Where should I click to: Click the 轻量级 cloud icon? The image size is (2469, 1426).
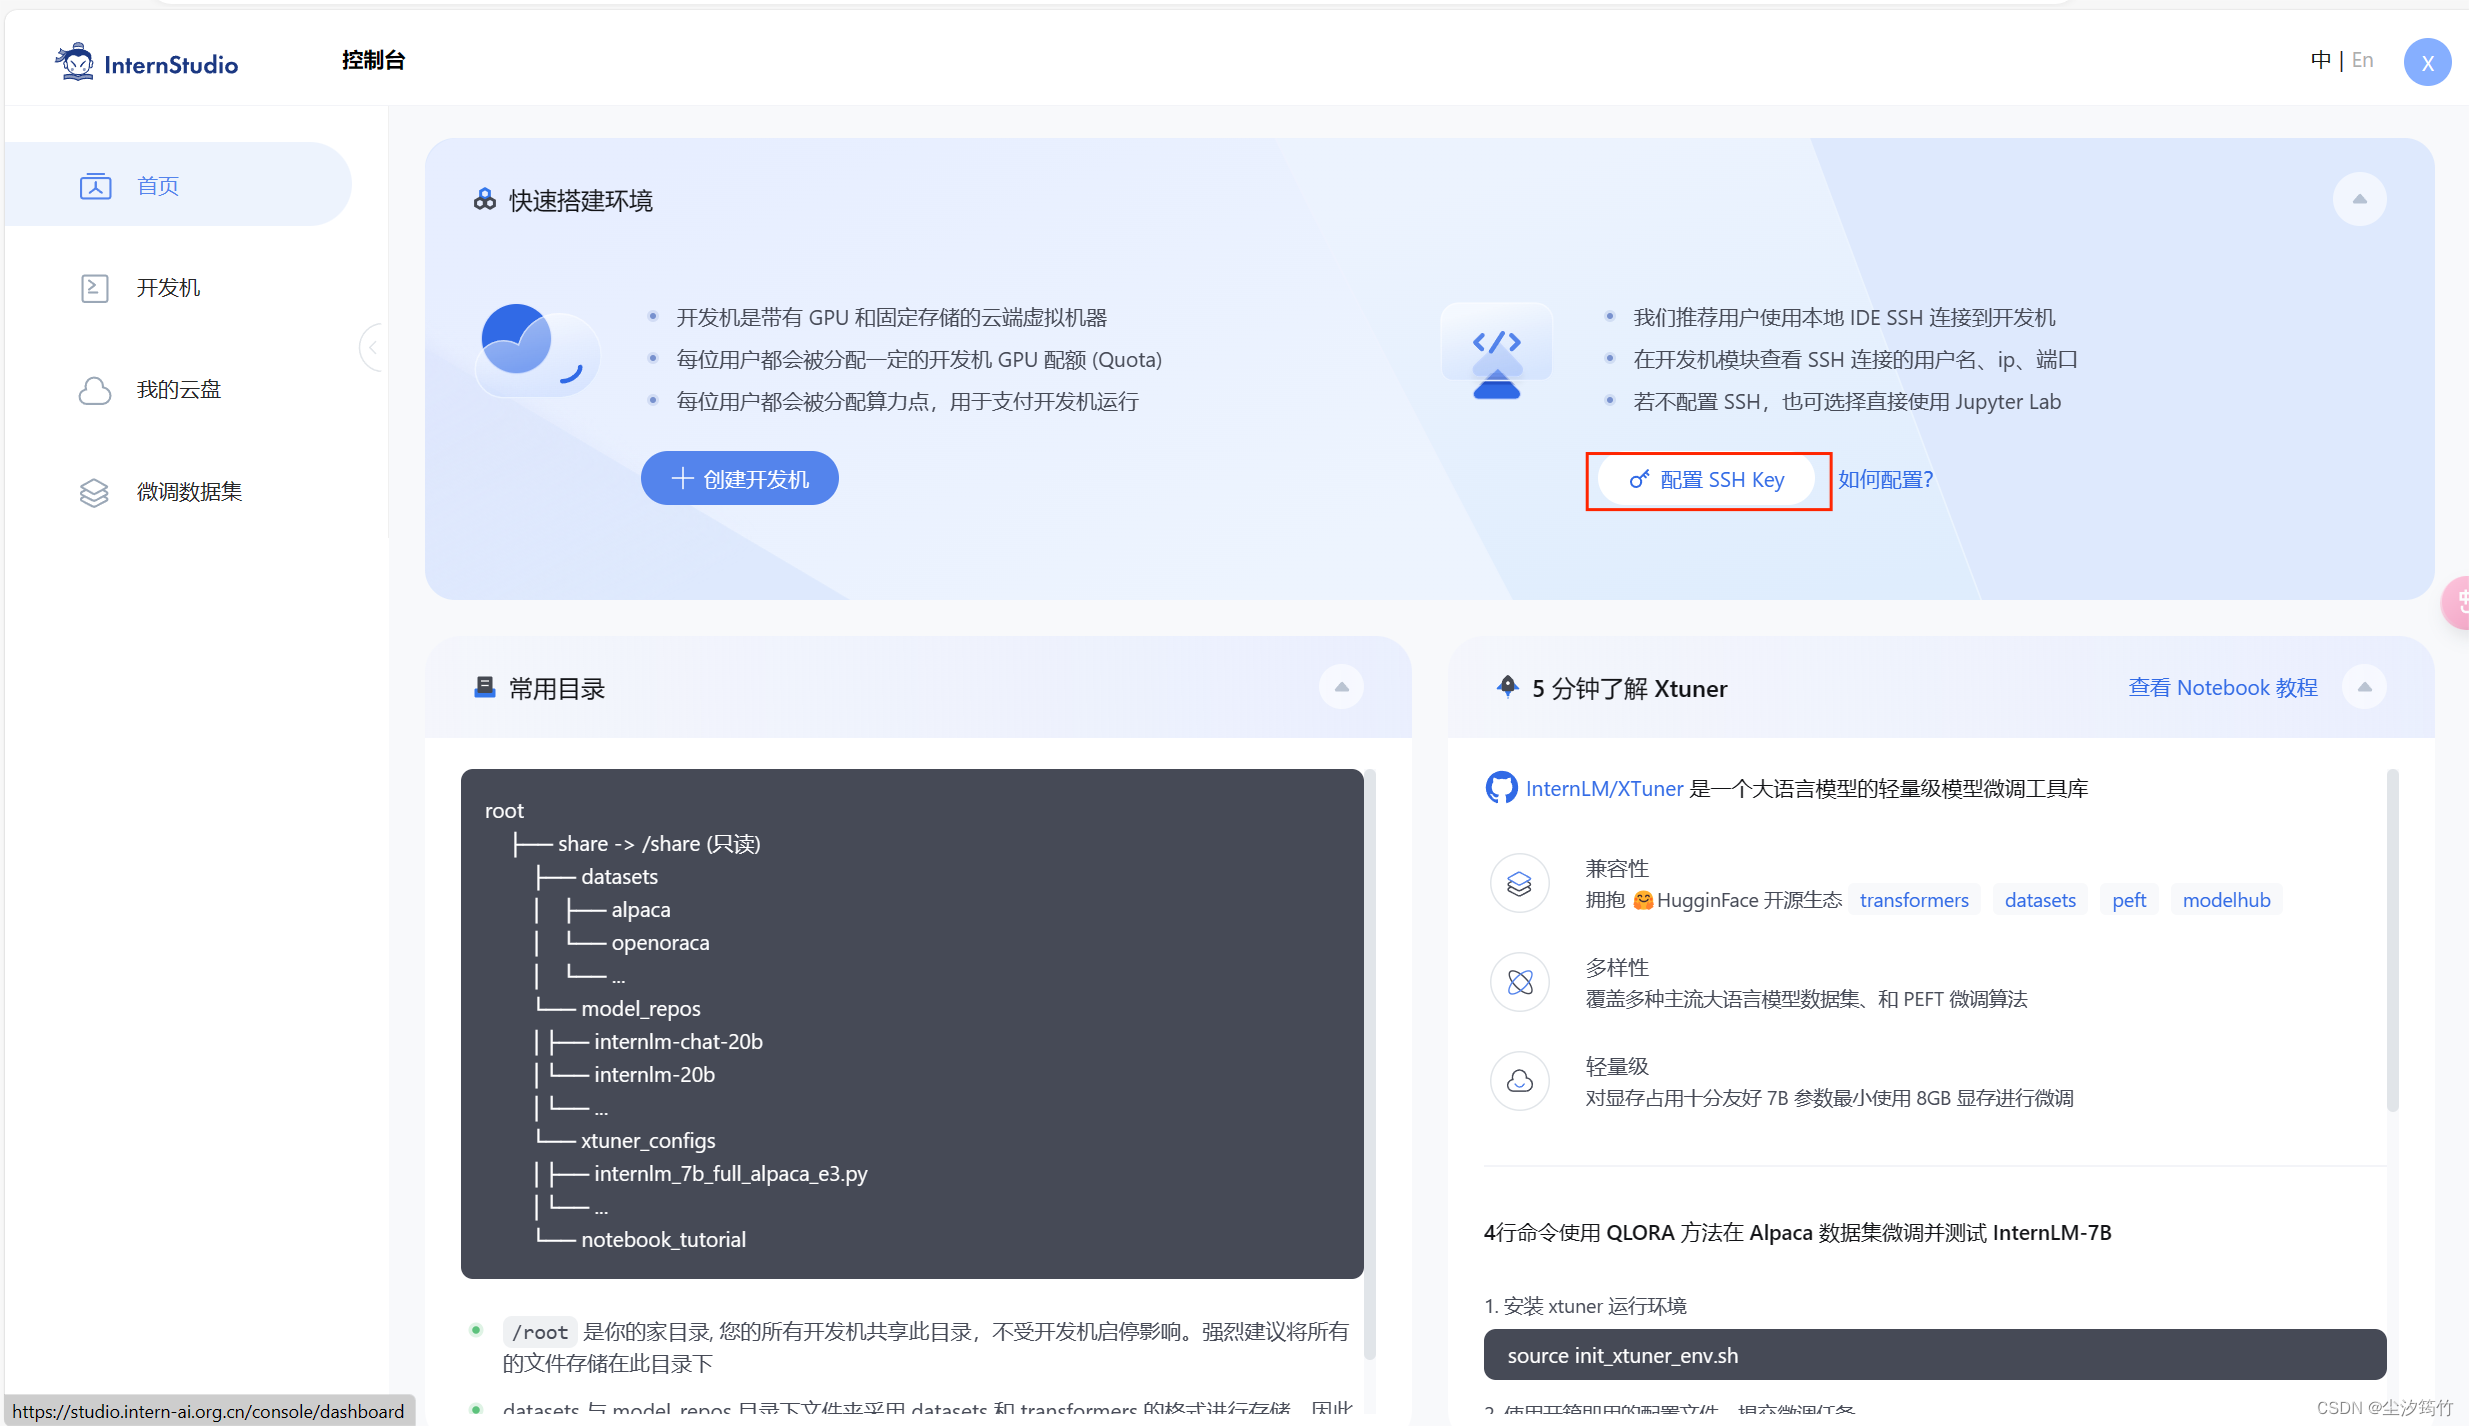pyautogui.click(x=1519, y=1080)
